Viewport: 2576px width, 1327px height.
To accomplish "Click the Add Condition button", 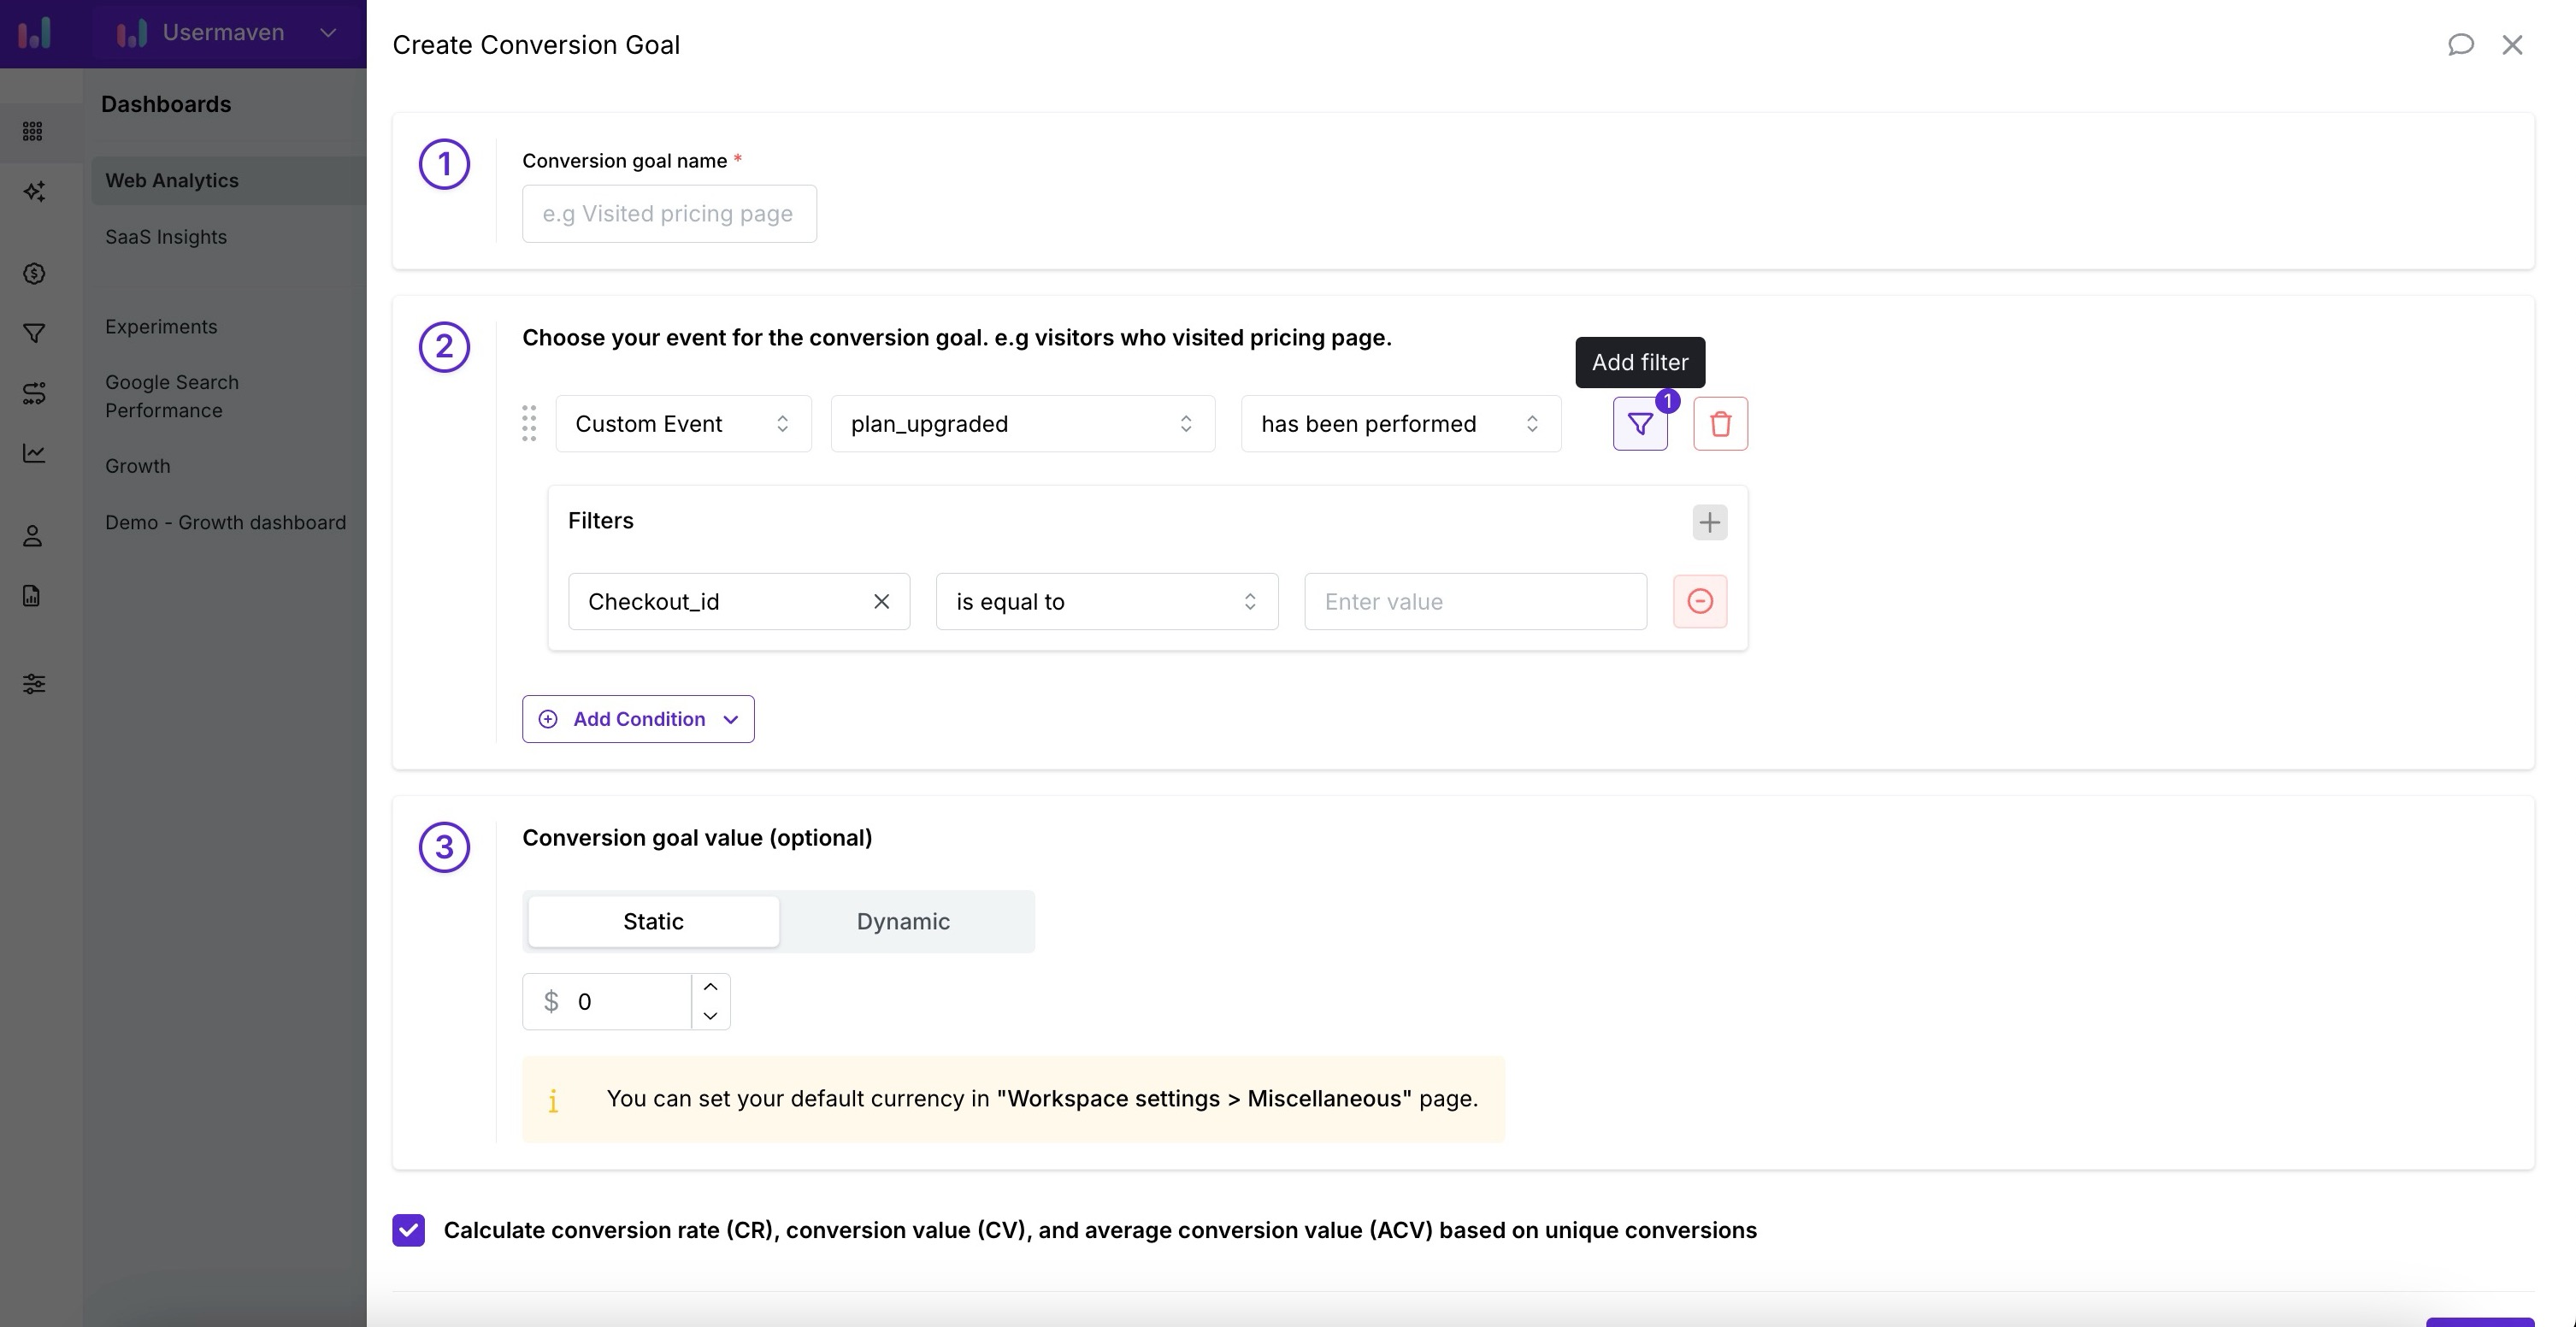I will (x=637, y=718).
